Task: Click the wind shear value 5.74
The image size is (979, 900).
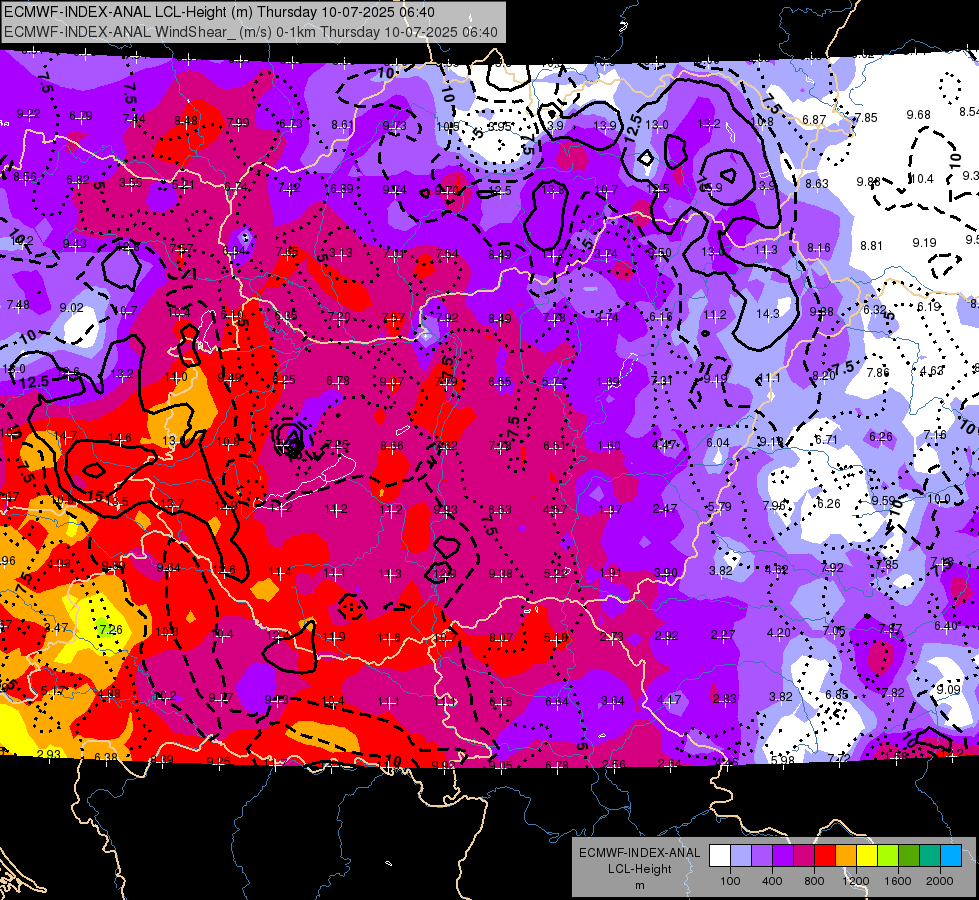Action: coord(554,382)
